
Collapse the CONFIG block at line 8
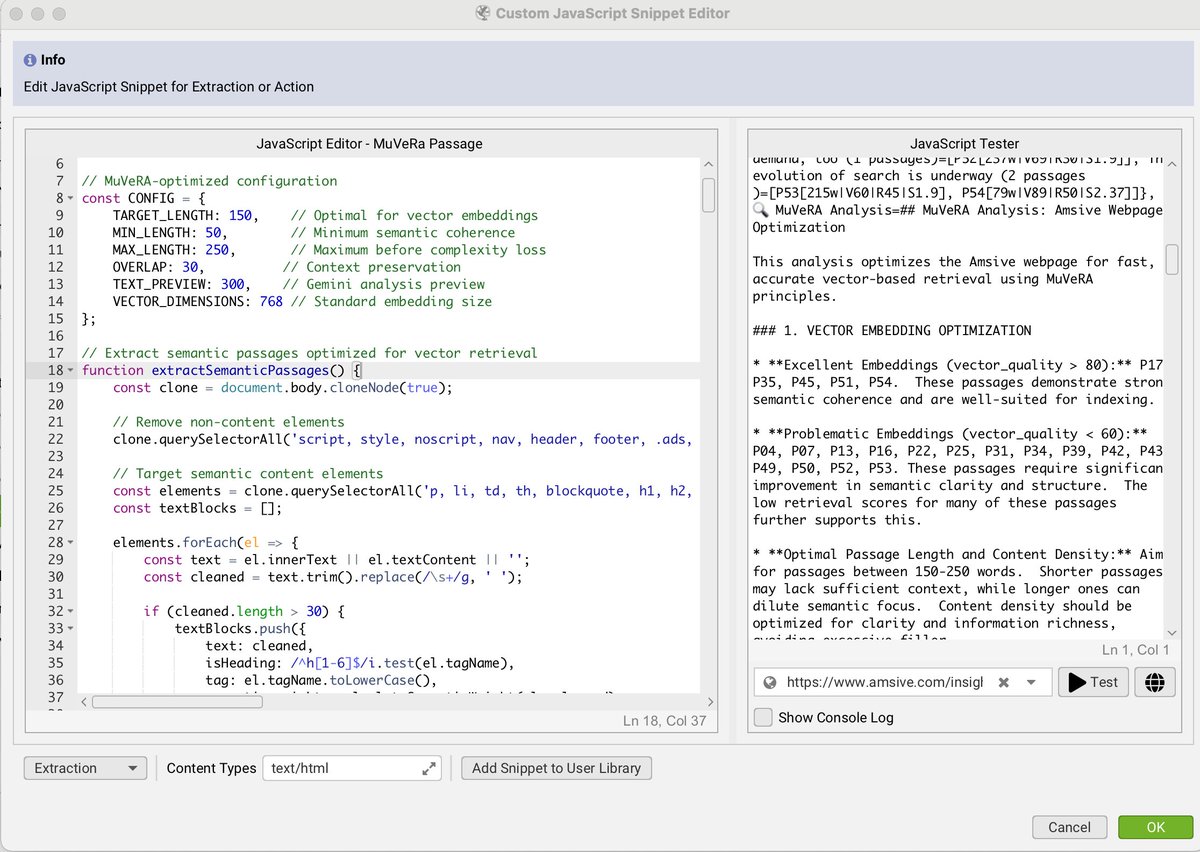click(x=70, y=198)
